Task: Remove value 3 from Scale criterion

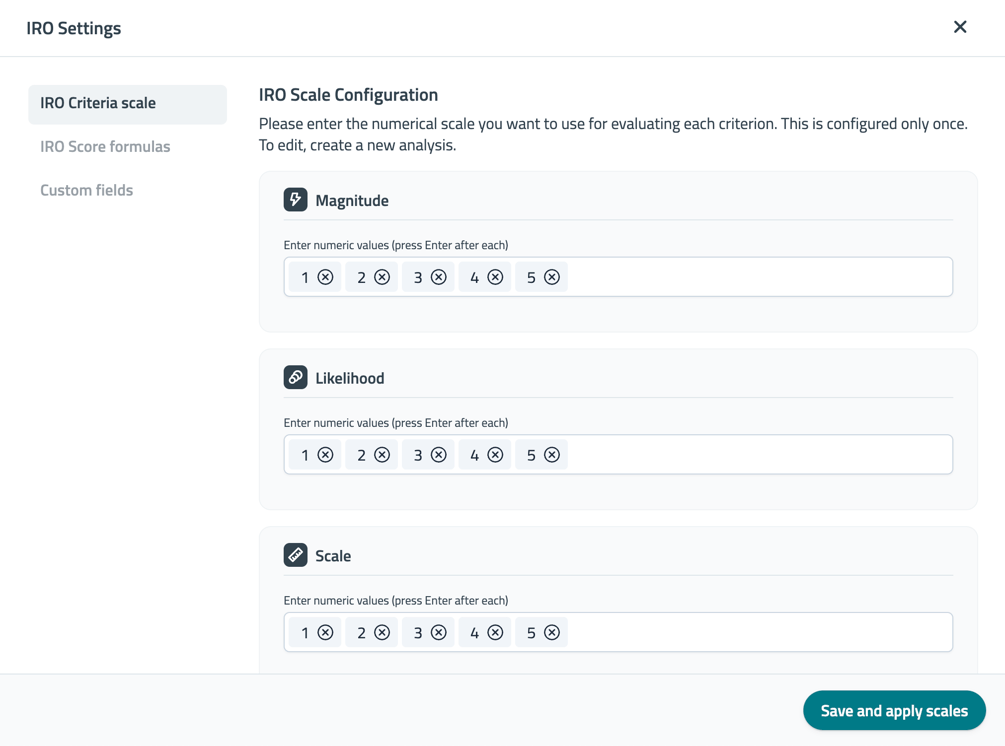Action: point(438,633)
